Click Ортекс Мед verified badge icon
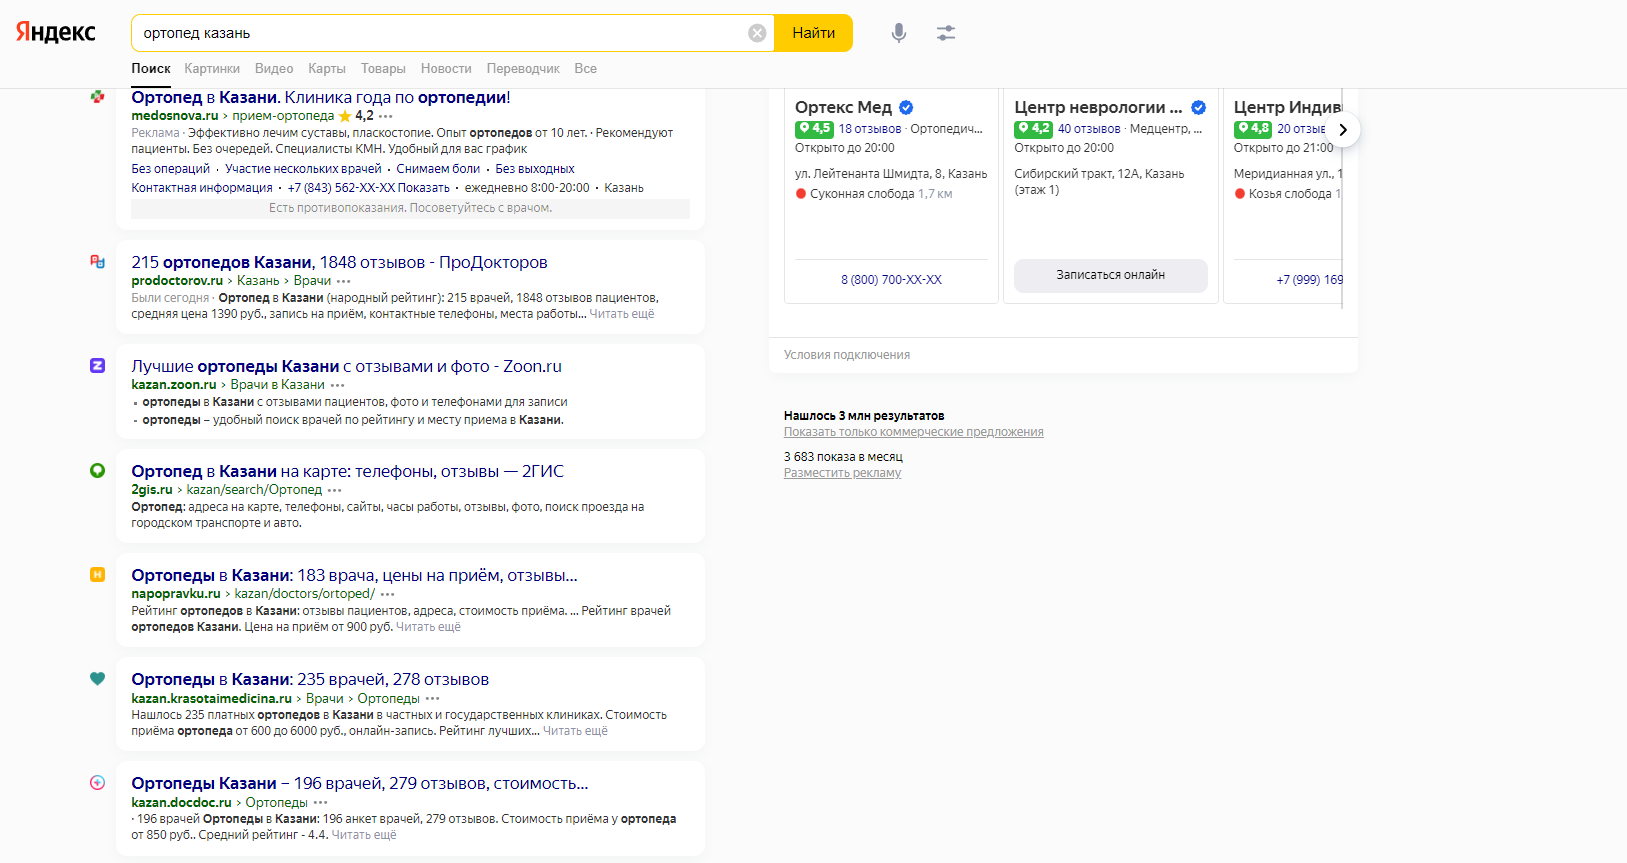1627x863 pixels. click(906, 107)
